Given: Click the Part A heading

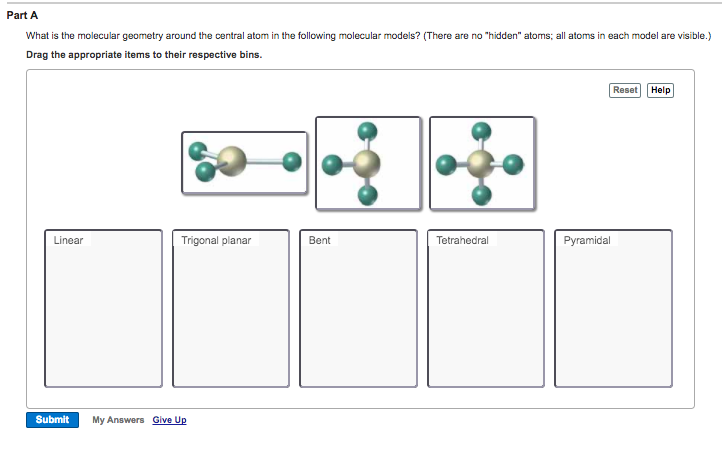Looking at the screenshot, I should click(22, 15).
